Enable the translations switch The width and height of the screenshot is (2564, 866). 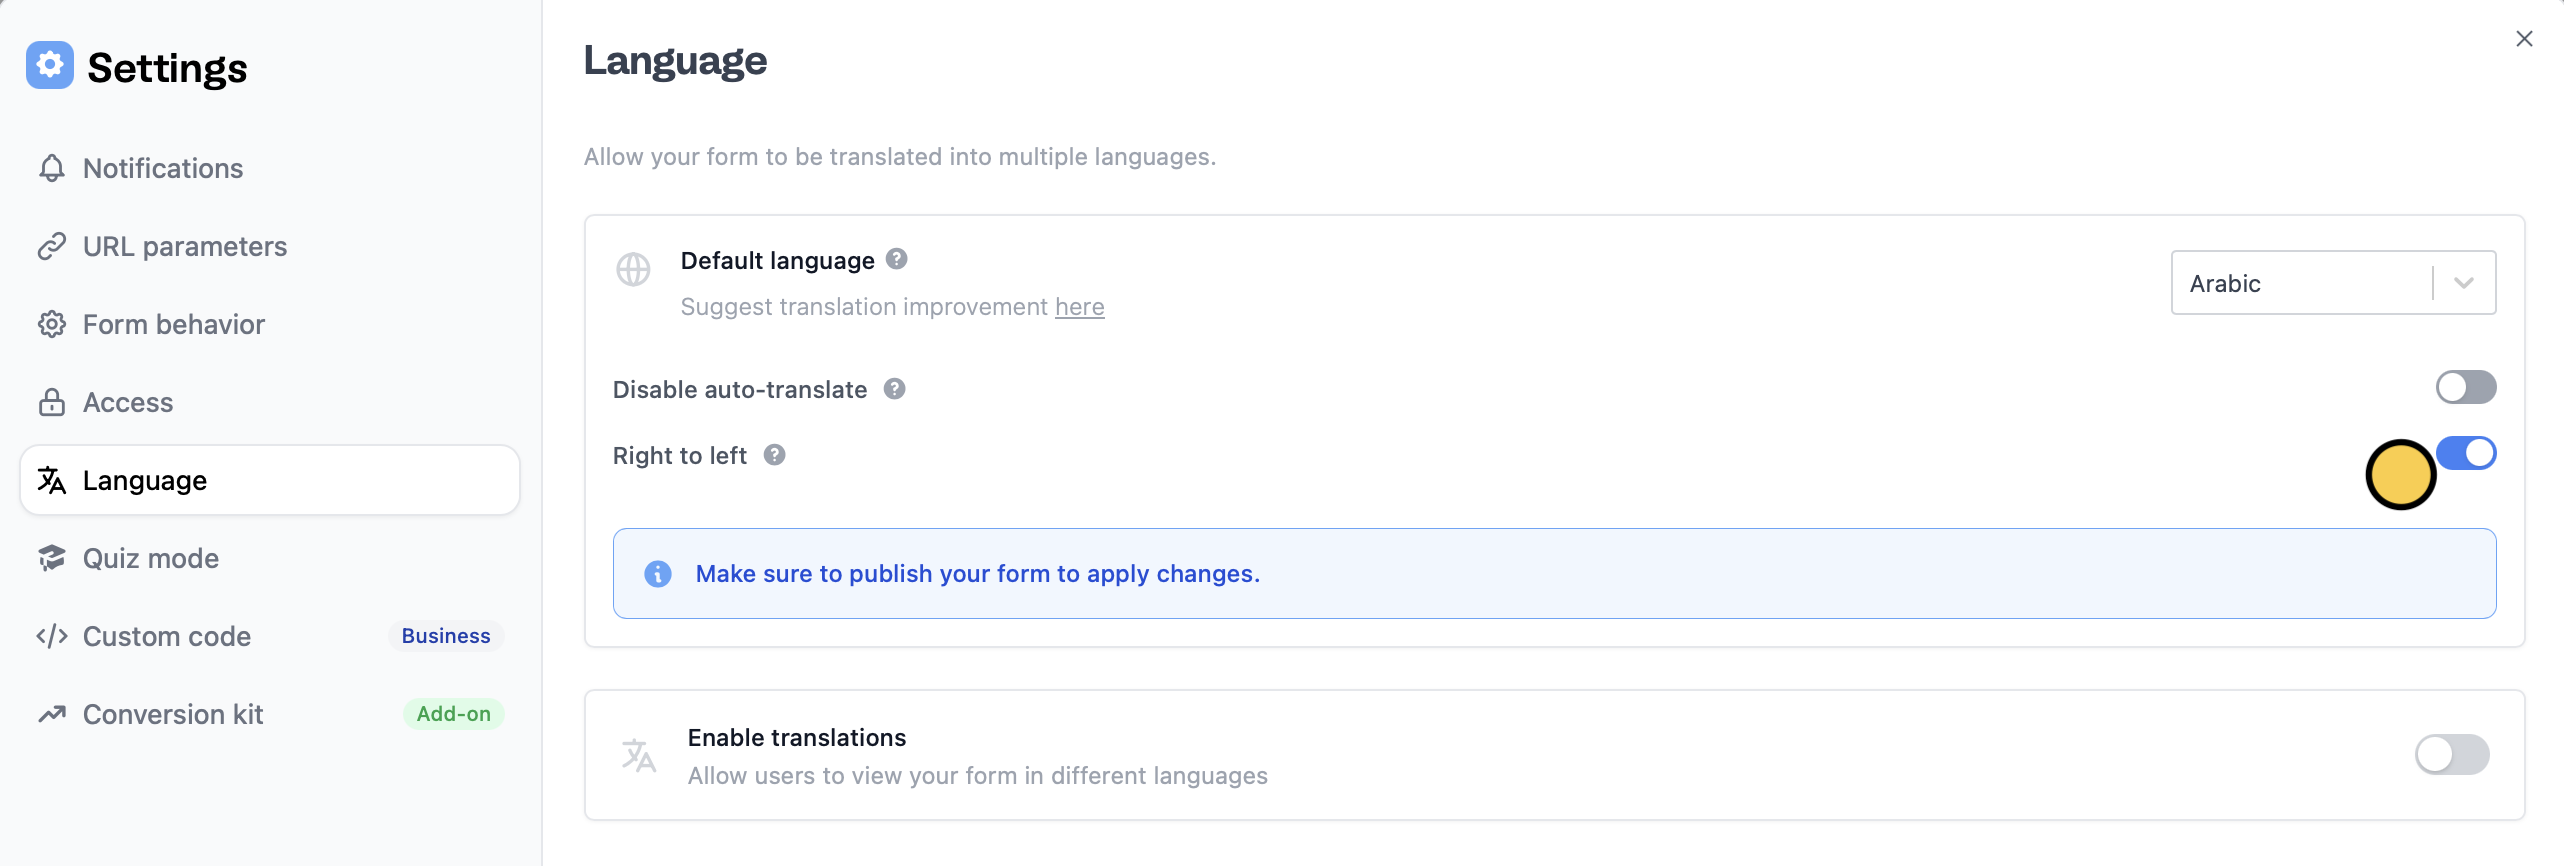pos(2452,755)
